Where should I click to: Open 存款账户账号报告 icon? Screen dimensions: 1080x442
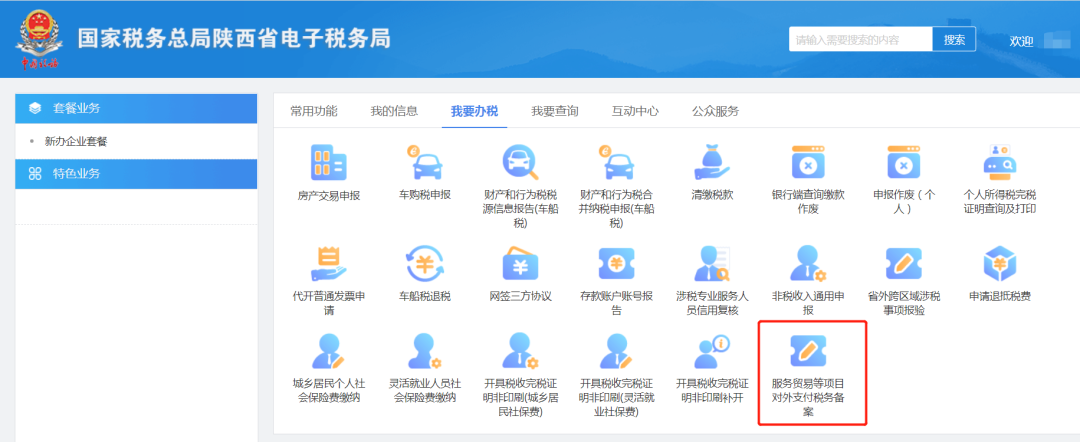[616, 264]
